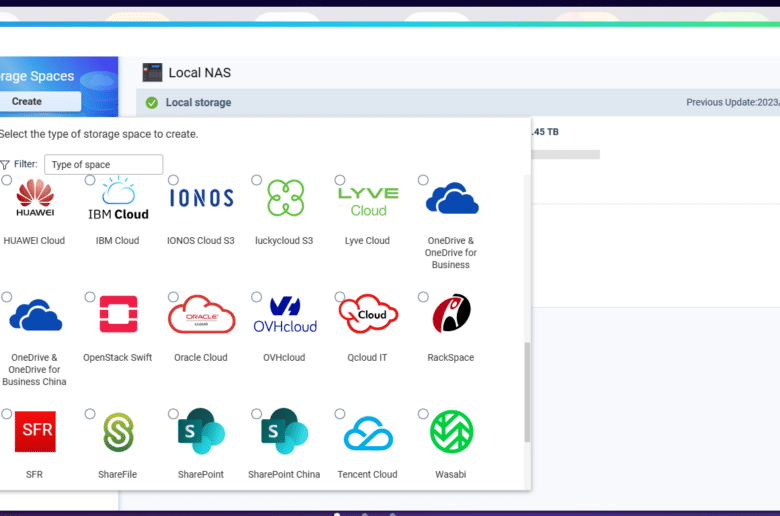Choose the OpenStack Swift radio button

tap(90, 297)
